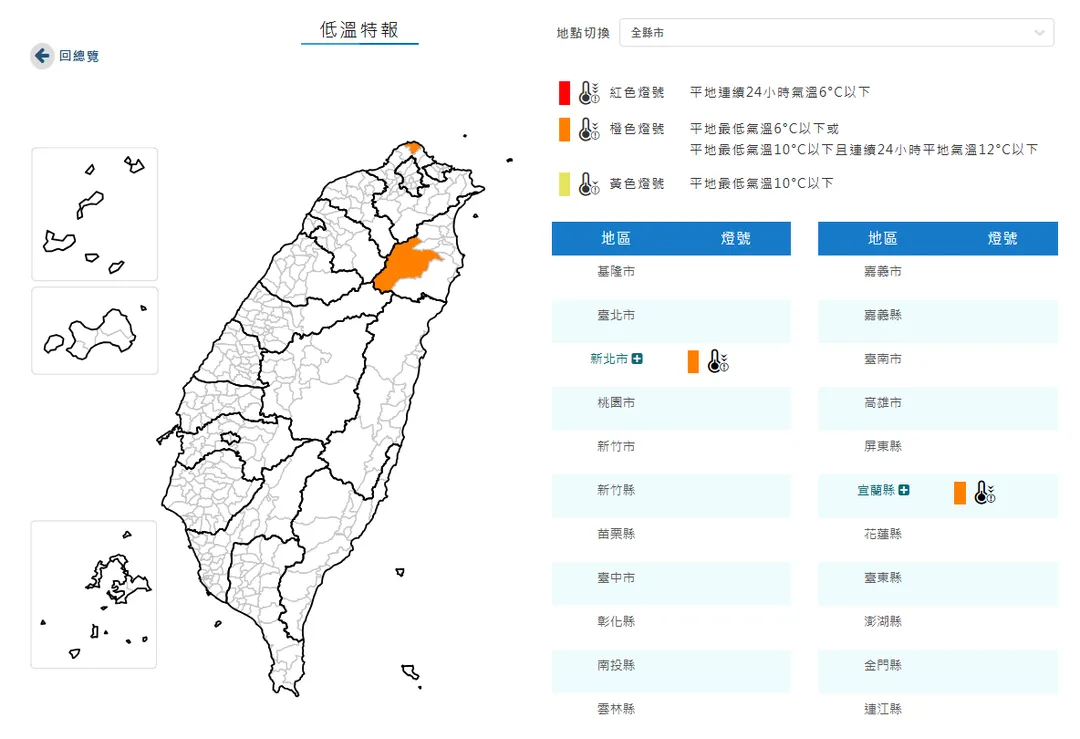Click the Matsu islands inset map
The height and width of the screenshot is (739, 1080).
coord(94,214)
